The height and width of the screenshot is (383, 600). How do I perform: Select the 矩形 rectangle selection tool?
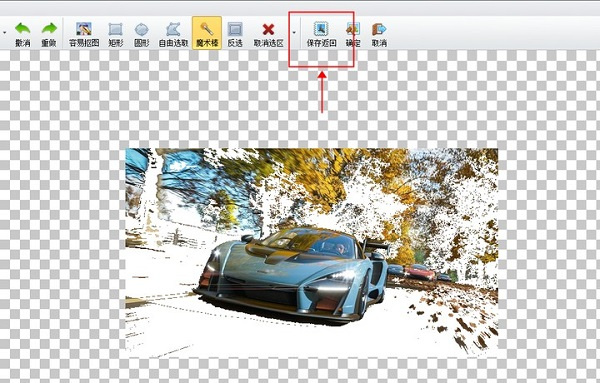(116, 34)
